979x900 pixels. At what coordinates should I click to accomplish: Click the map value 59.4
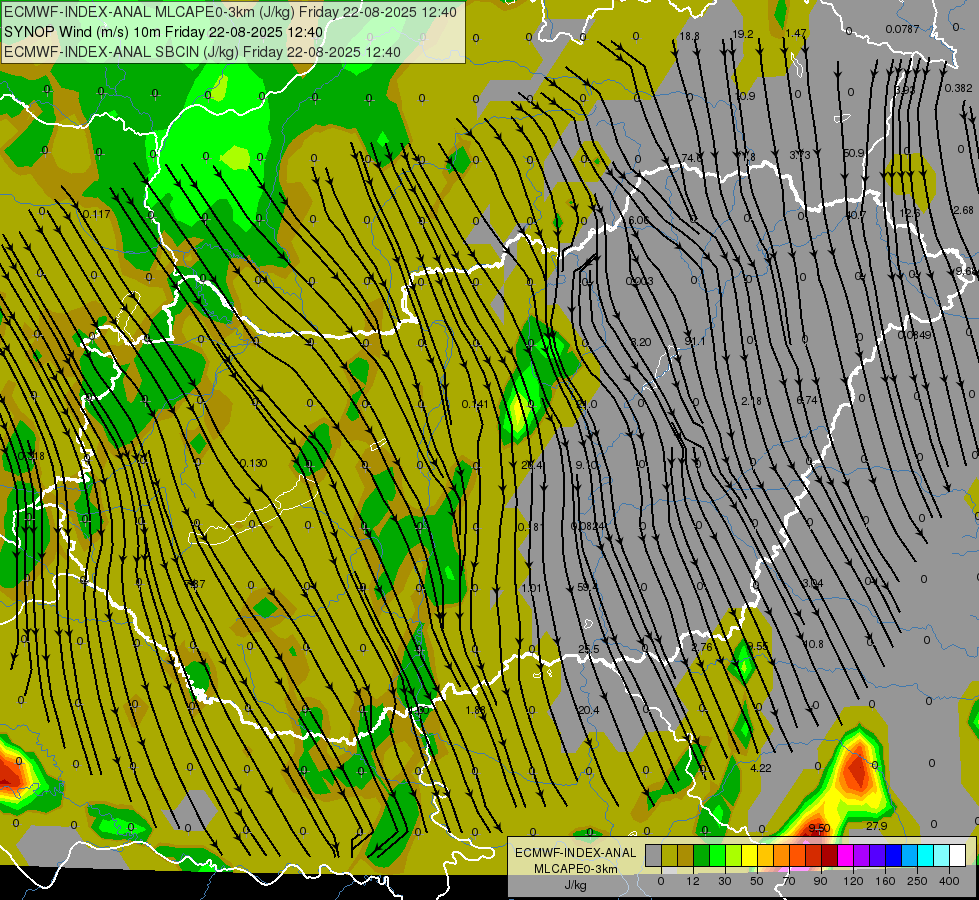[x=588, y=587]
